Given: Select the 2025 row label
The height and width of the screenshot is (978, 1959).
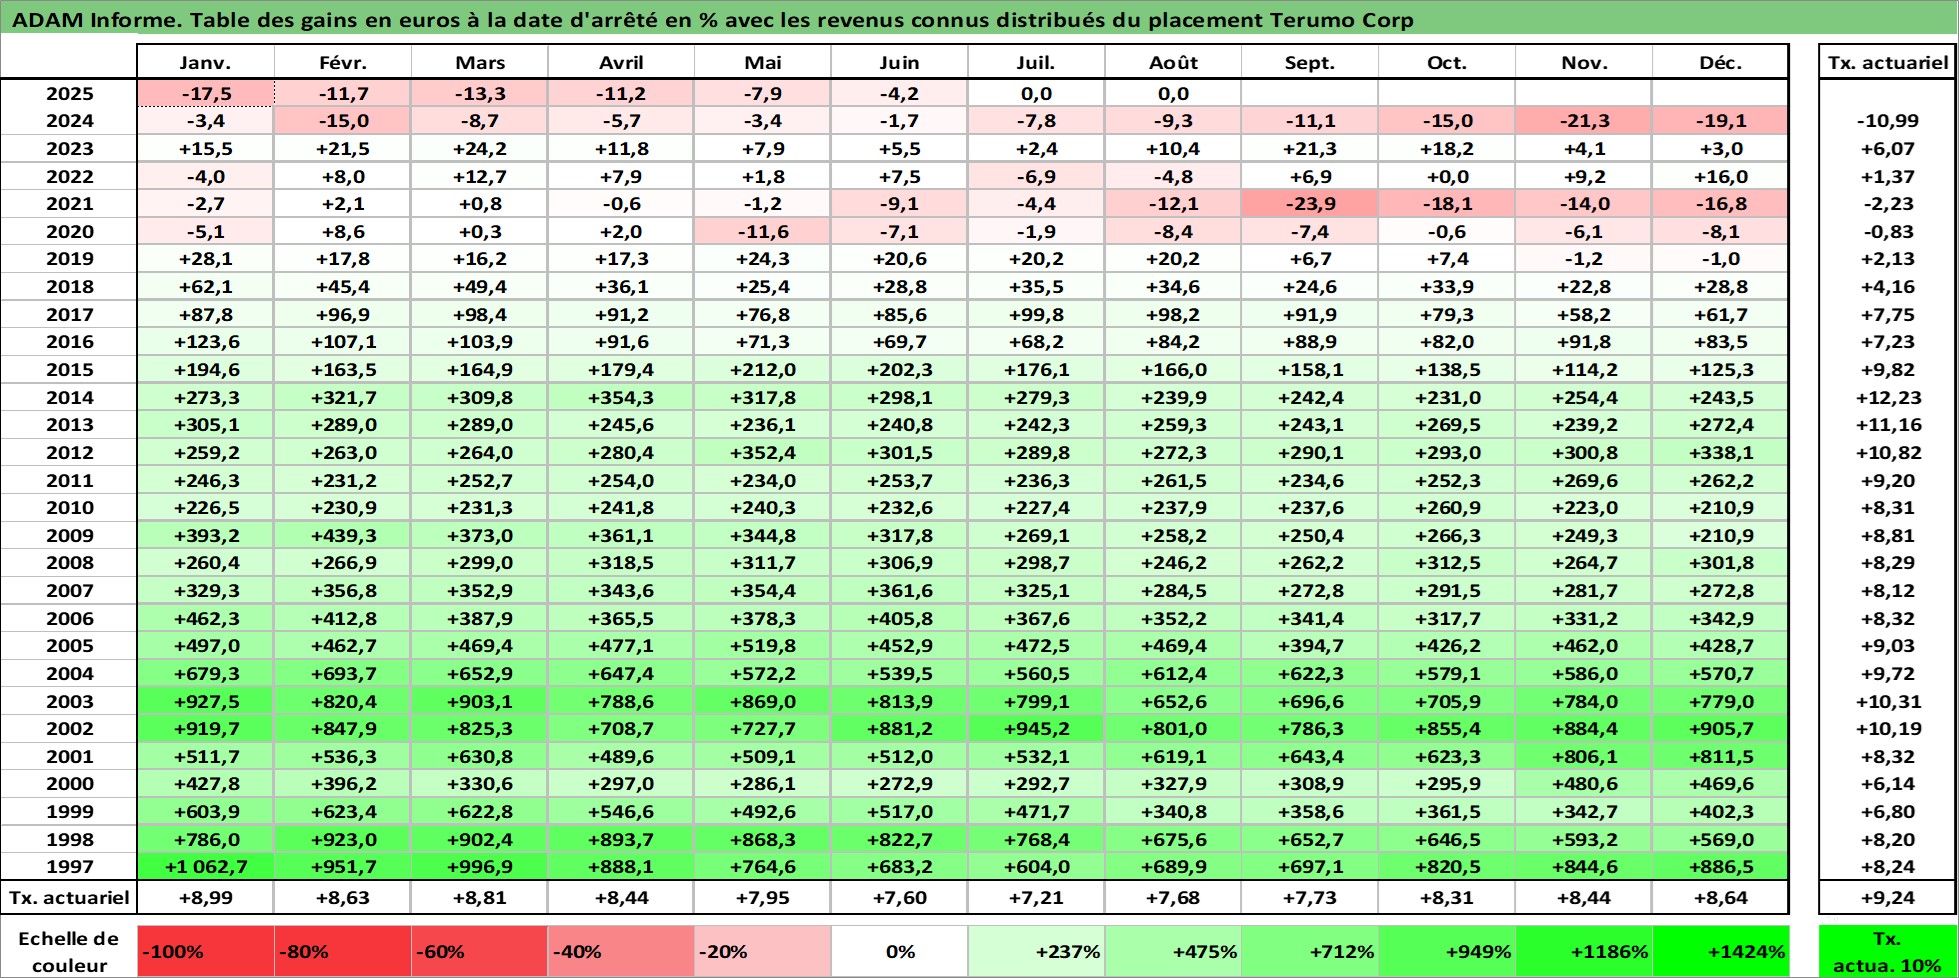Looking at the screenshot, I should (69, 93).
